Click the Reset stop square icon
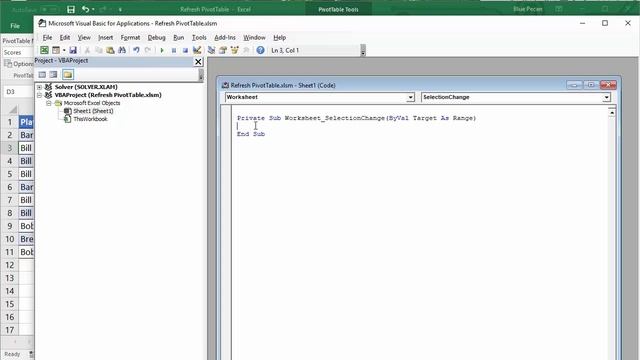Viewport: 640px width, 360px height. (185, 50)
